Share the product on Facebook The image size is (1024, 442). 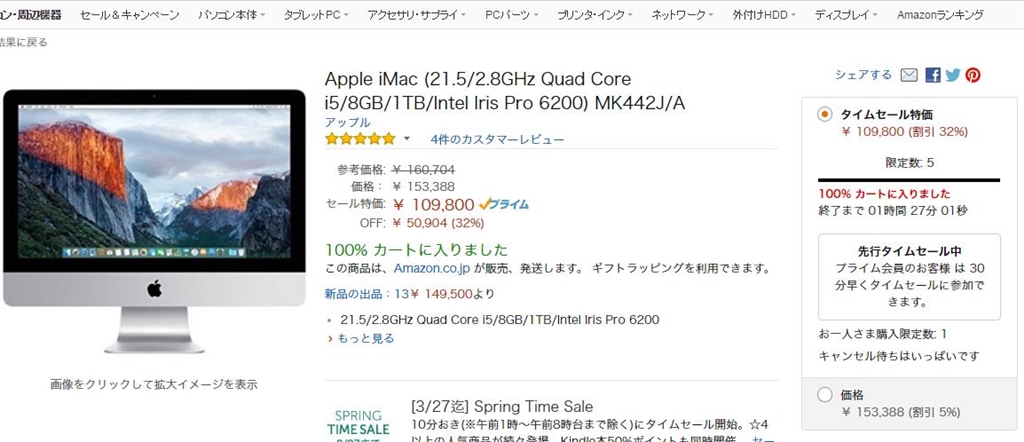(x=933, y=75)
